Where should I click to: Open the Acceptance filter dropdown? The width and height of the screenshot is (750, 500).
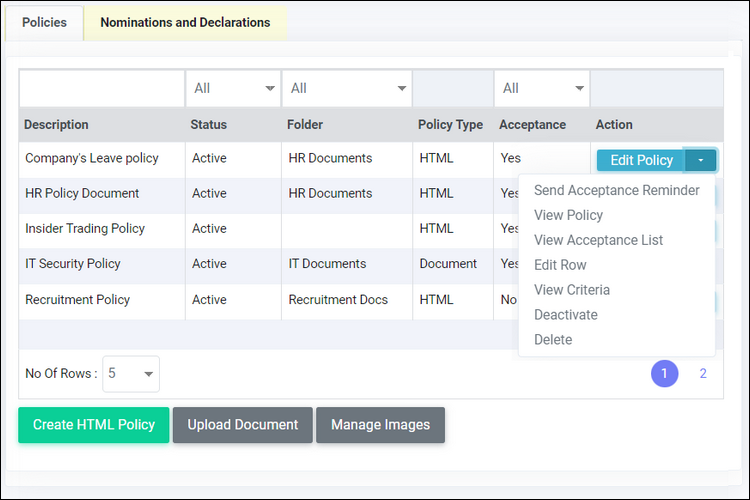tap(541, 88)
